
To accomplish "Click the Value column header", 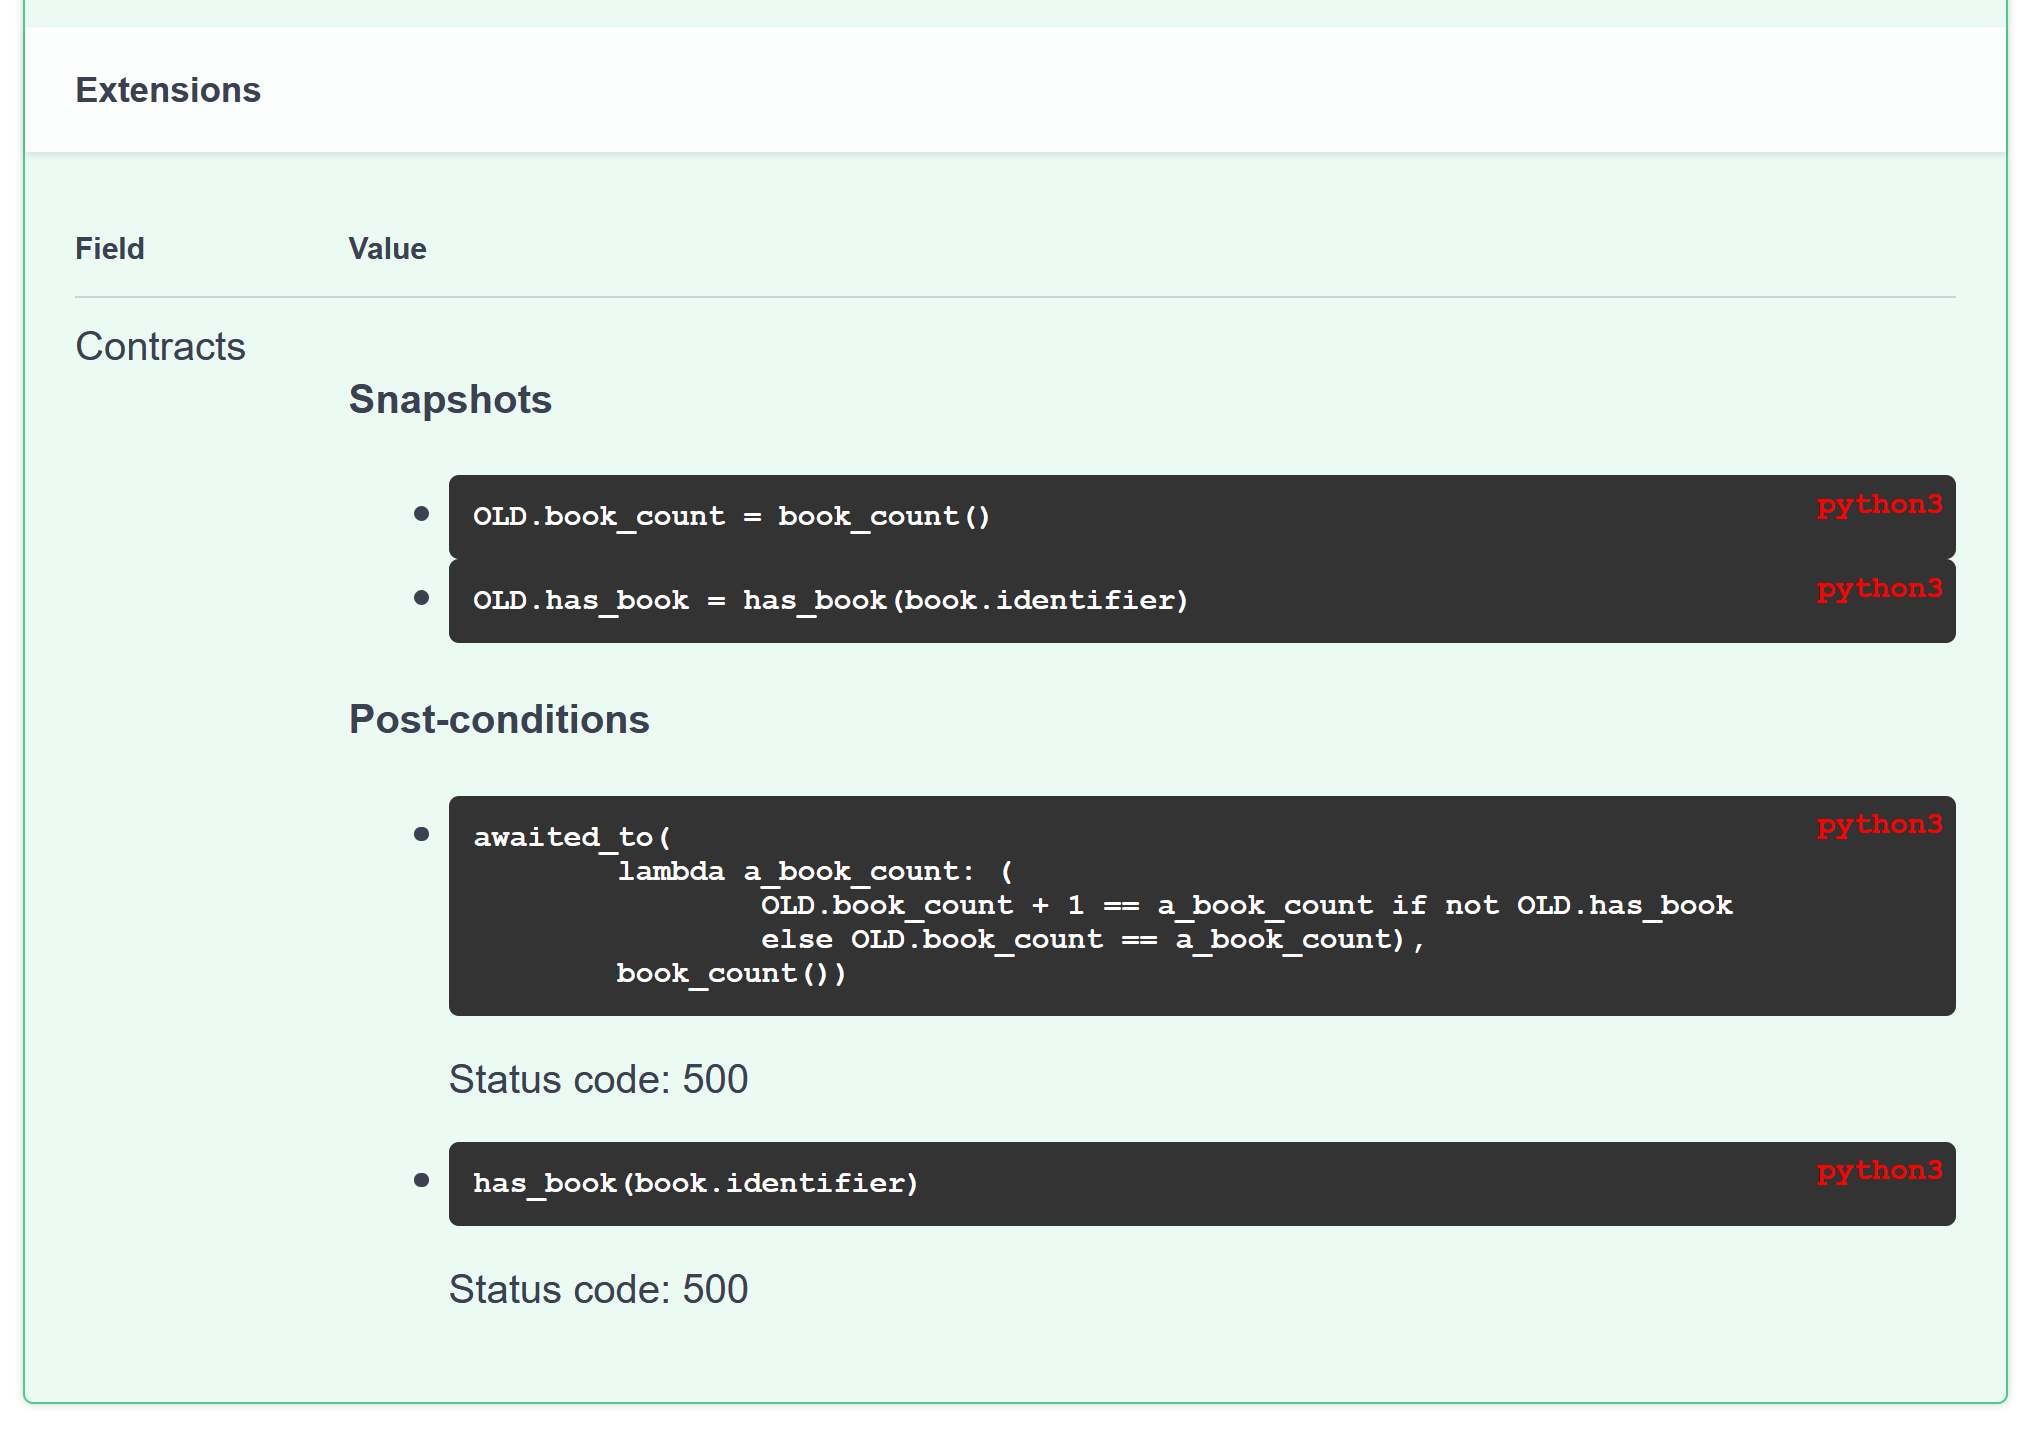I will pyautogui.click(x=387, y=248).
